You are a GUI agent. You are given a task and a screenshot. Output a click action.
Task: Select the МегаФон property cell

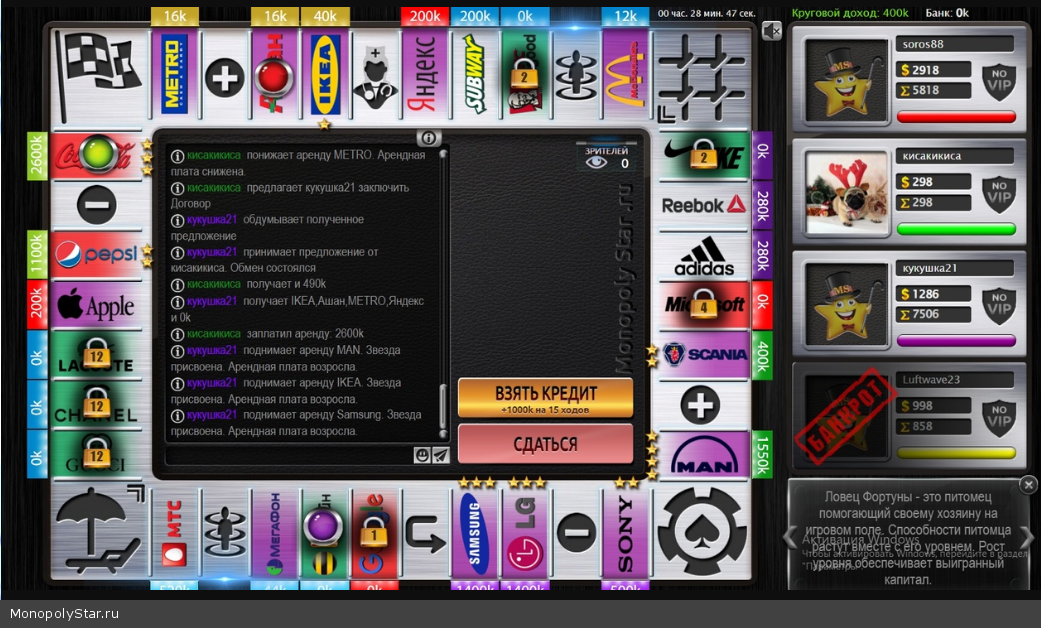(x=275, y=534)
